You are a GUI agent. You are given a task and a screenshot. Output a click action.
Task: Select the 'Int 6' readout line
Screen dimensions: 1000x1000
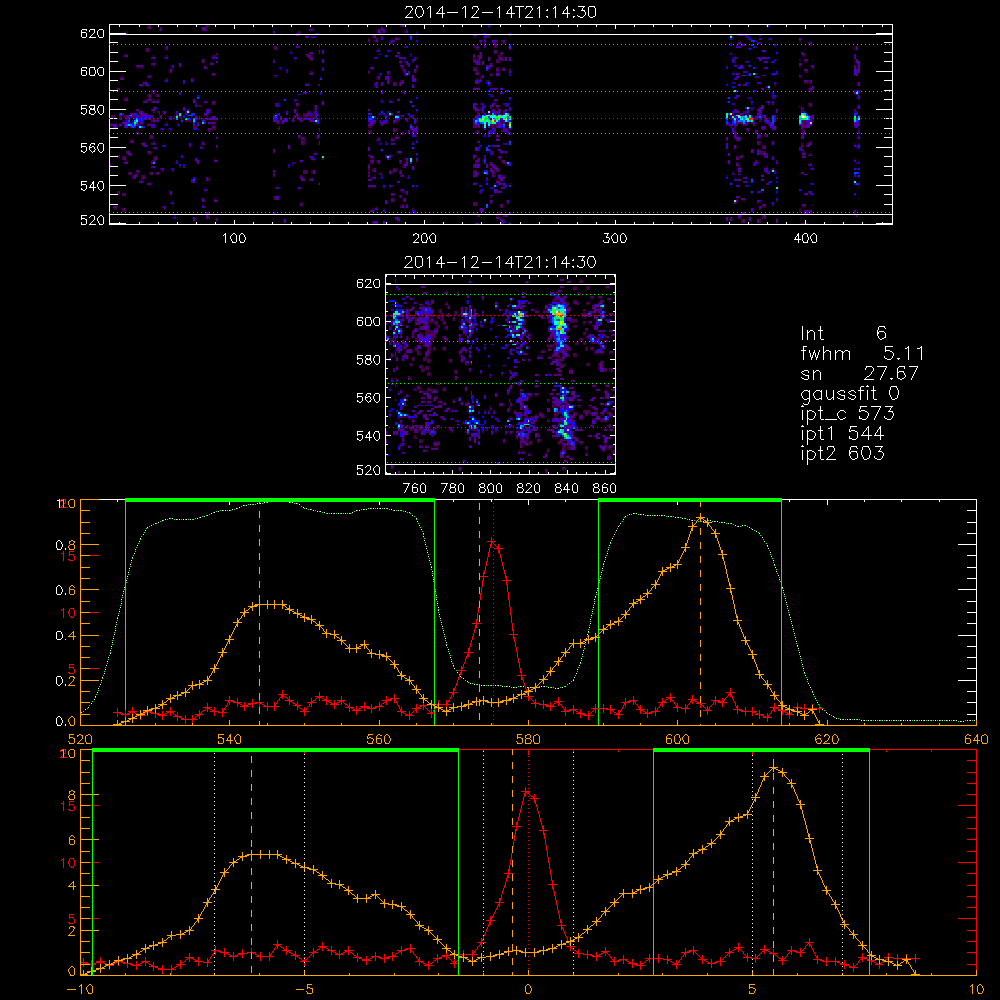(x=843, y=333)
